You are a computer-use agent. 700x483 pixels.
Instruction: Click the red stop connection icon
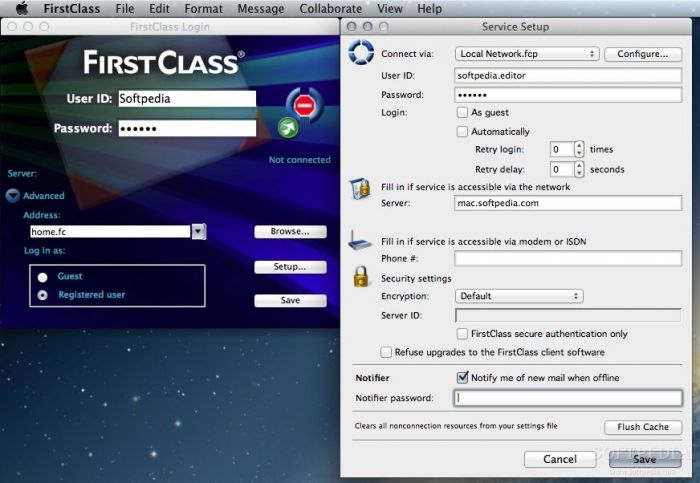click(305, 105)
